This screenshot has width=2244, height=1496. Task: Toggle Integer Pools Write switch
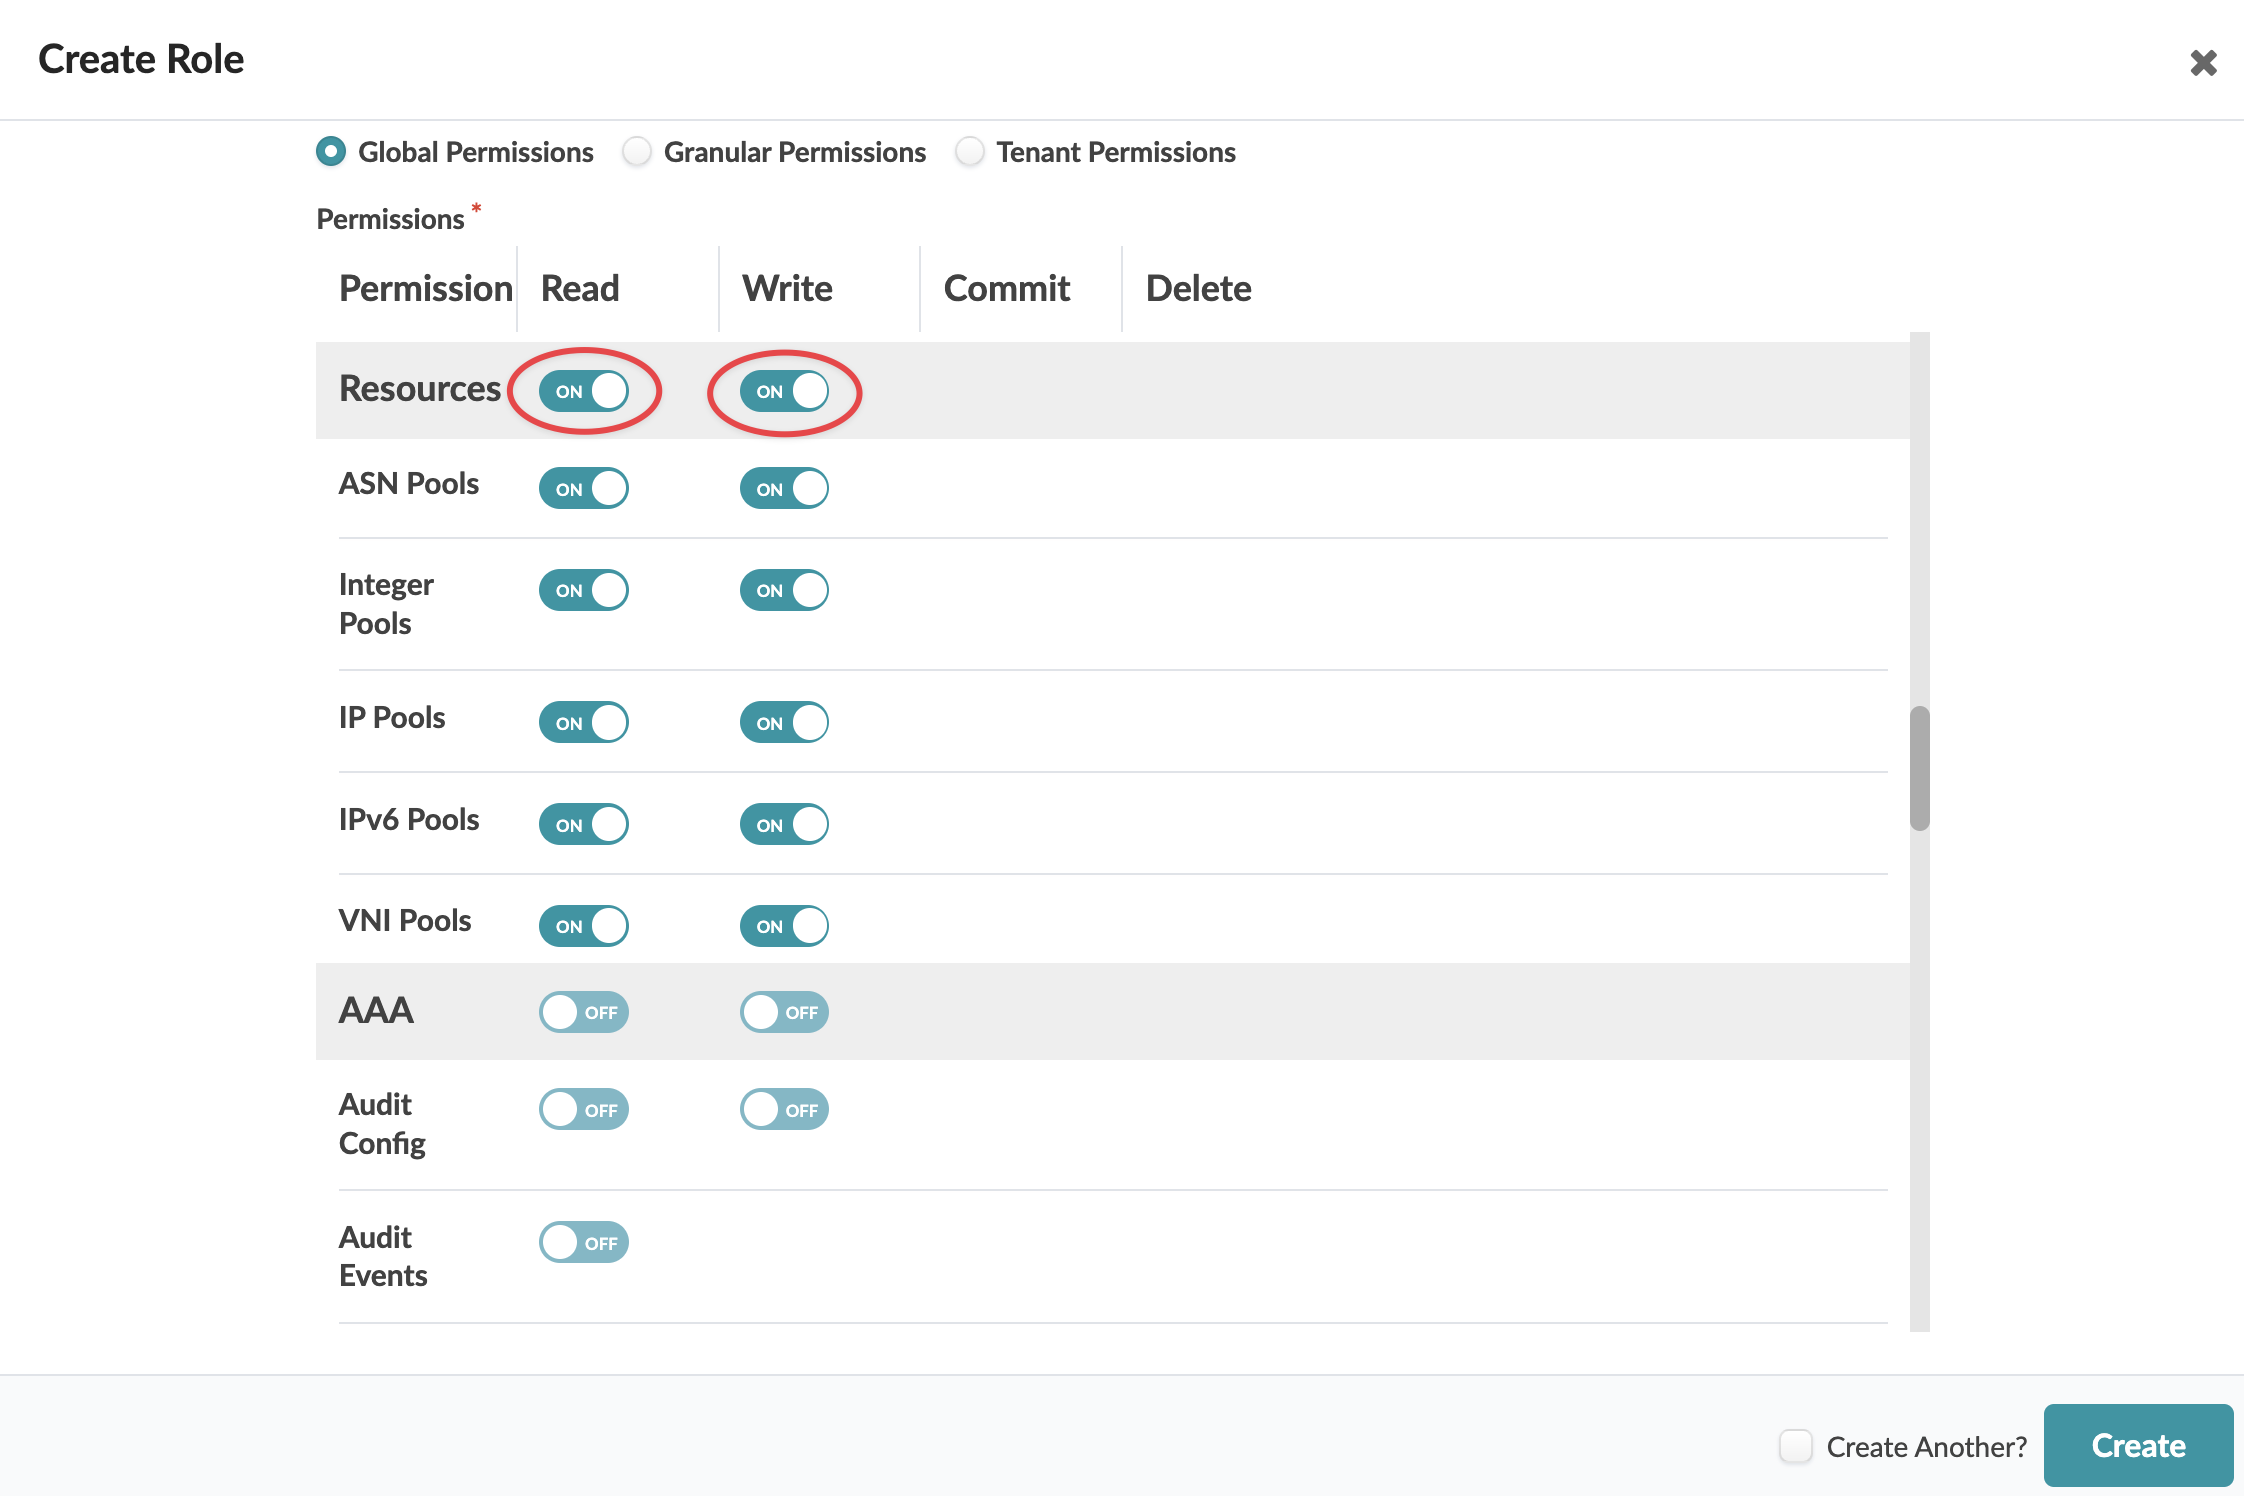[784, 590]
